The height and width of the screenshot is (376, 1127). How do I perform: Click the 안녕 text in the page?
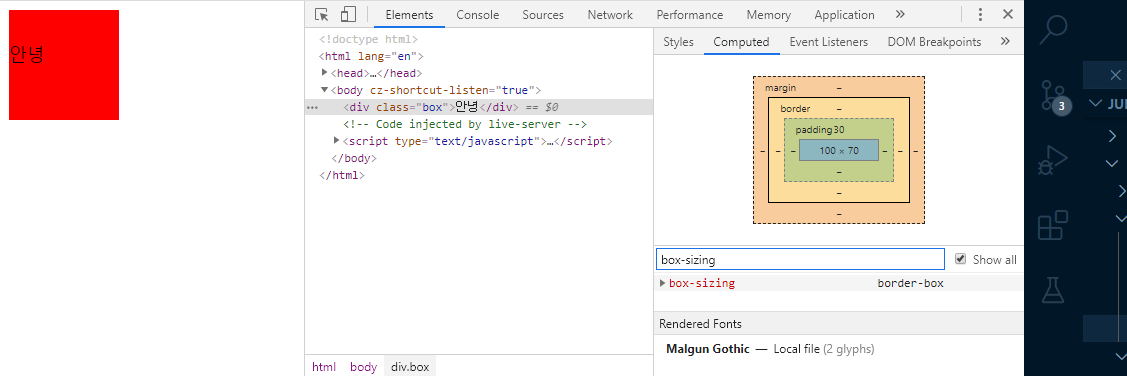[x=27, y=54]
